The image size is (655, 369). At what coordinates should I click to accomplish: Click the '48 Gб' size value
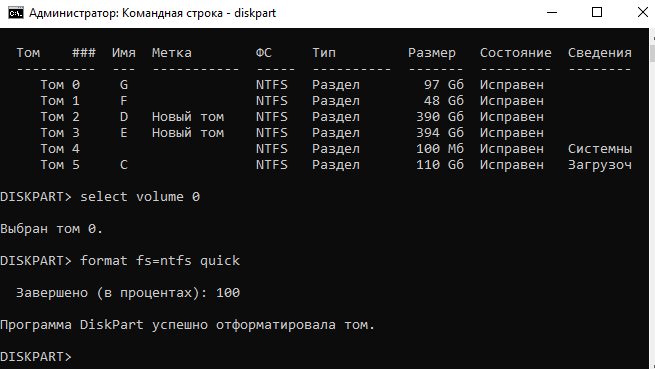pos(444,101)
